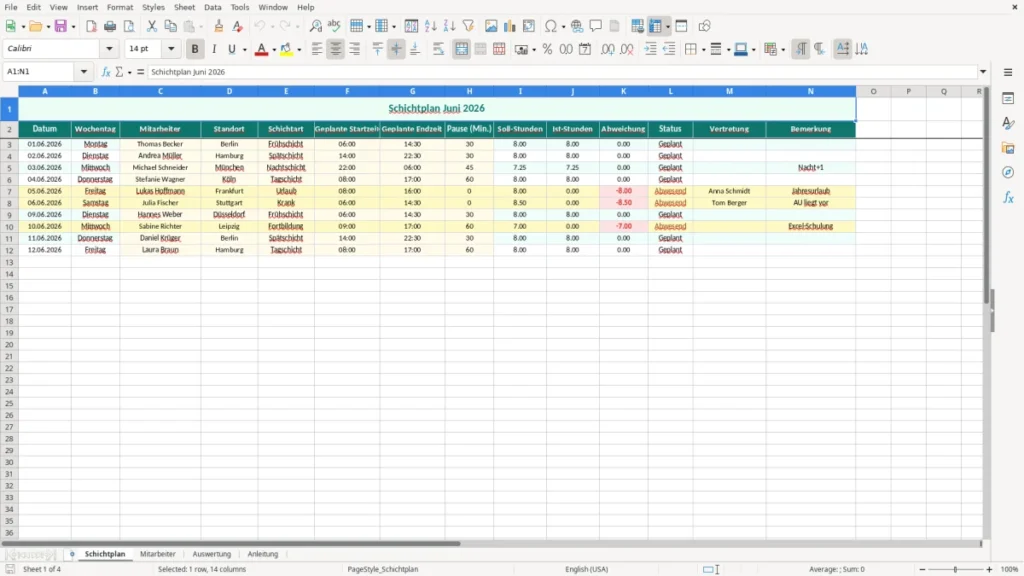
Task: Switch to Anleitung sheet tab
Action: coord(263,554)
